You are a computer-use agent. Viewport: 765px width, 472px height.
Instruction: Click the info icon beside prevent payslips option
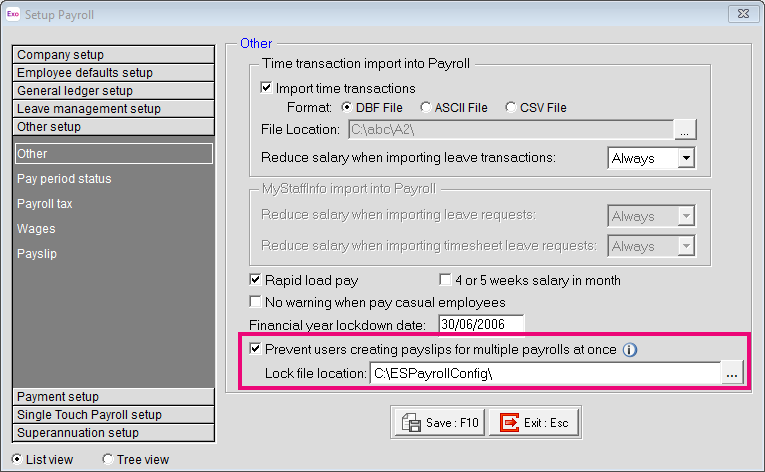click(x=630, y=350)
